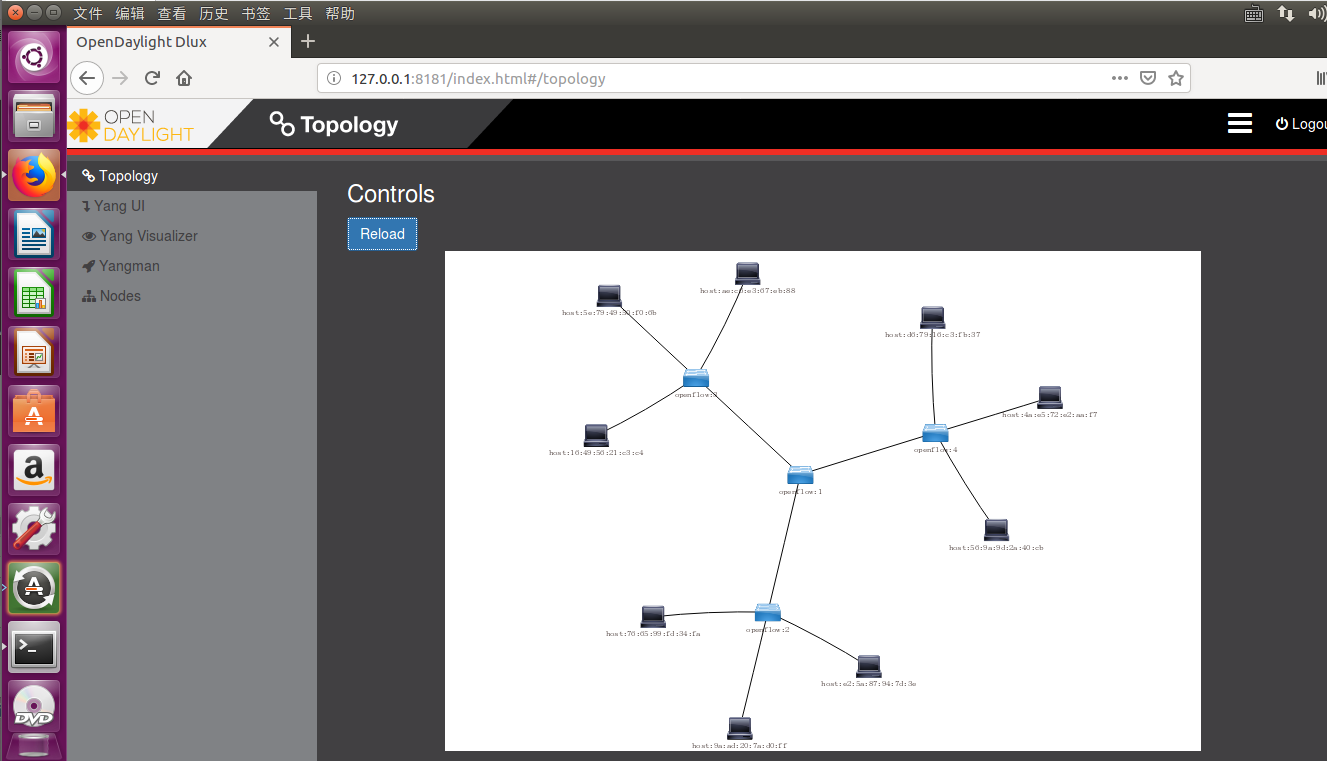The height and width of the screenshot is (761, 1327).
Task: Select host icon ending in aa:f7
Action: point(1049,397)
